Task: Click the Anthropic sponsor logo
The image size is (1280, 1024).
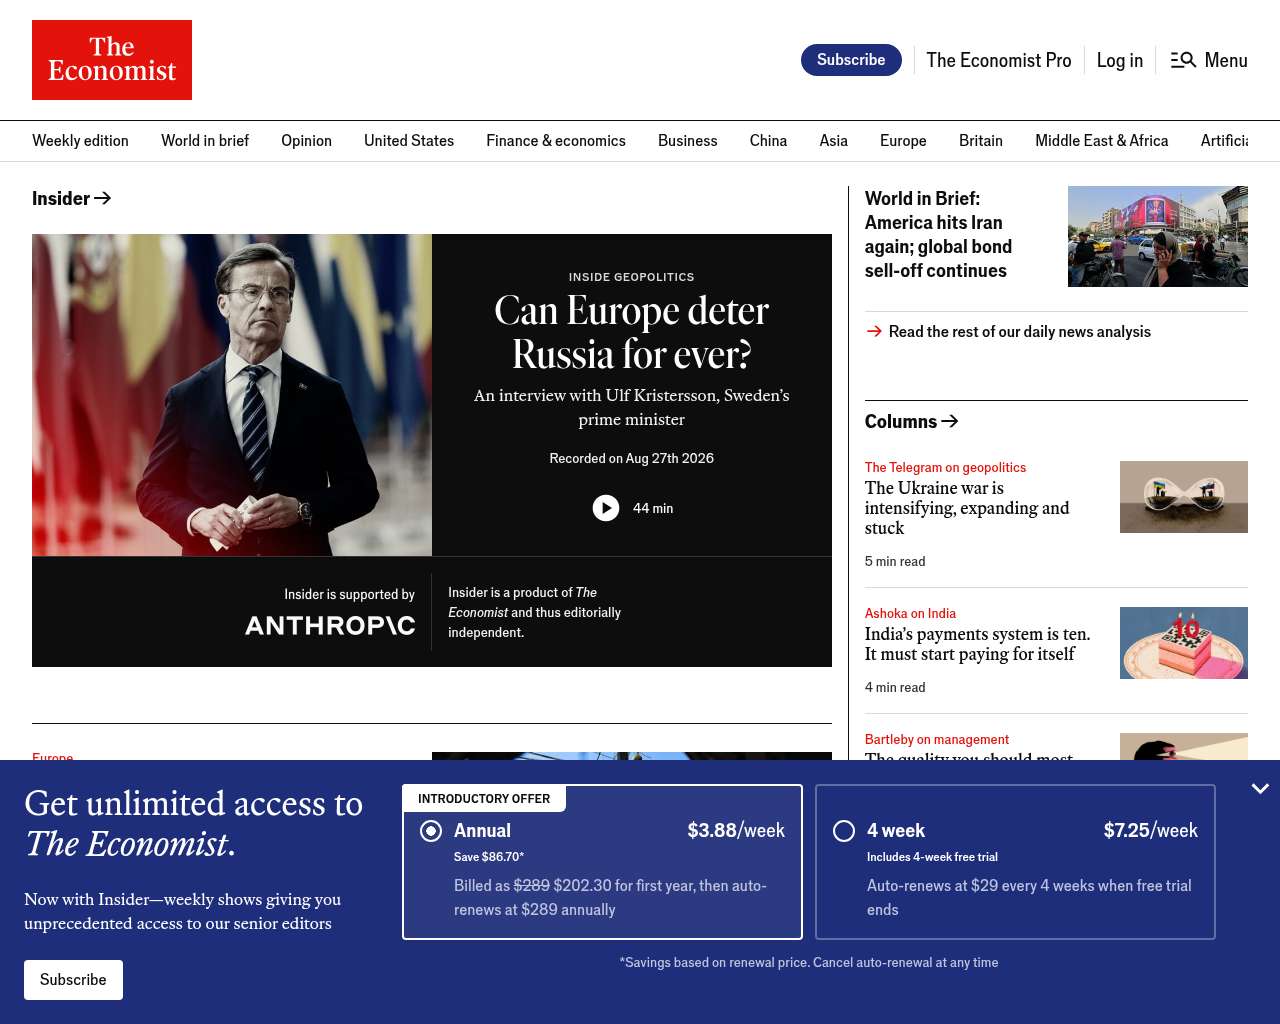Action: [x=330, y=625]
